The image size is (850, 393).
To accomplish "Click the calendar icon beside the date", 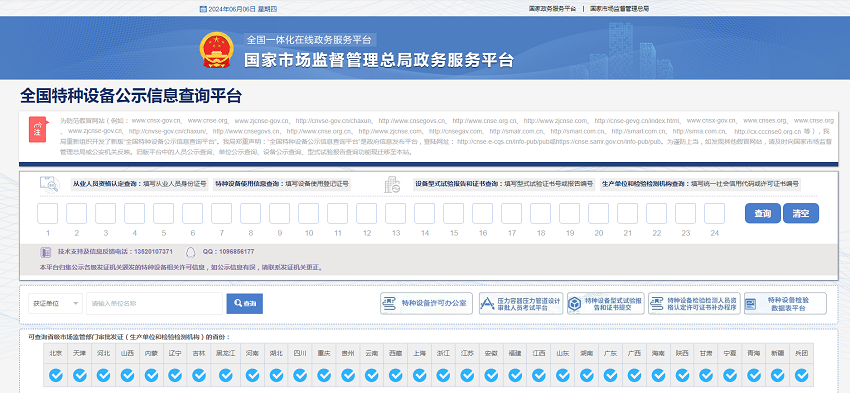I will [x=203, y=9].
